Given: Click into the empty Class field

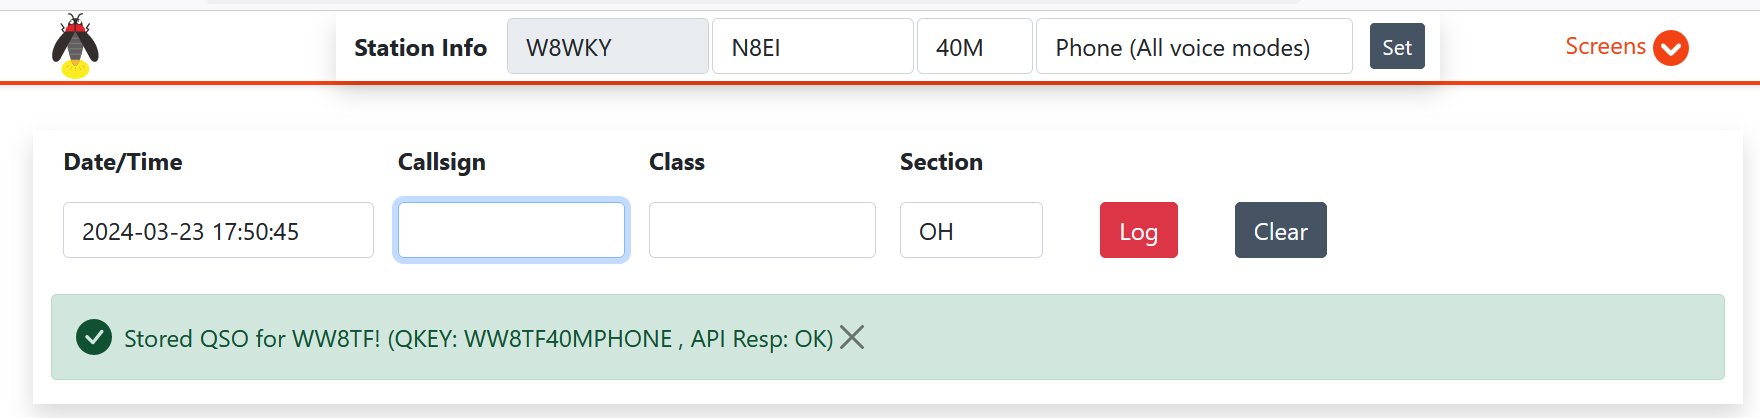Looking at the screenshot, I should point(761,231).
